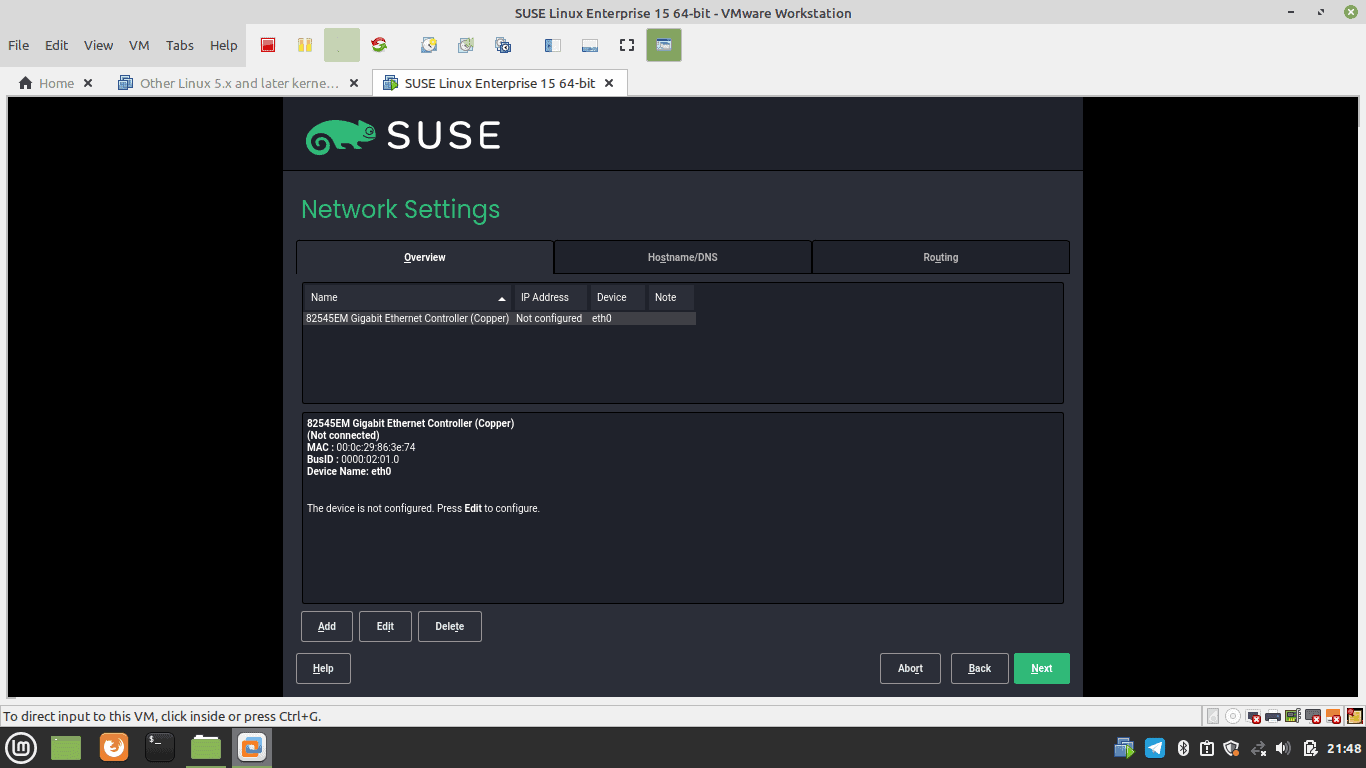Switch to the Hostname/DNS tab
This screenshot has width=1366, height=768.
683,257
